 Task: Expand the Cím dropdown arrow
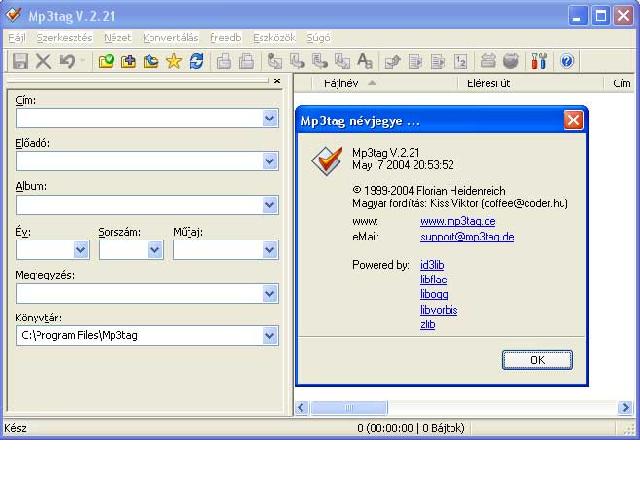coord(270,118)
